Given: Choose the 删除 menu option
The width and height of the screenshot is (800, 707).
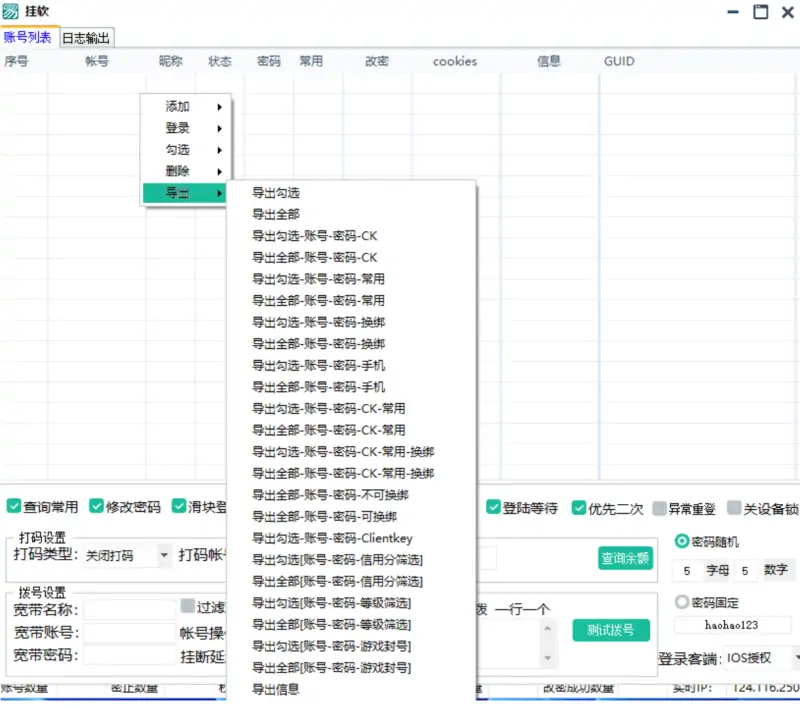Looking at the screenshot, I should pyautogui.click(x=178, y=171).
